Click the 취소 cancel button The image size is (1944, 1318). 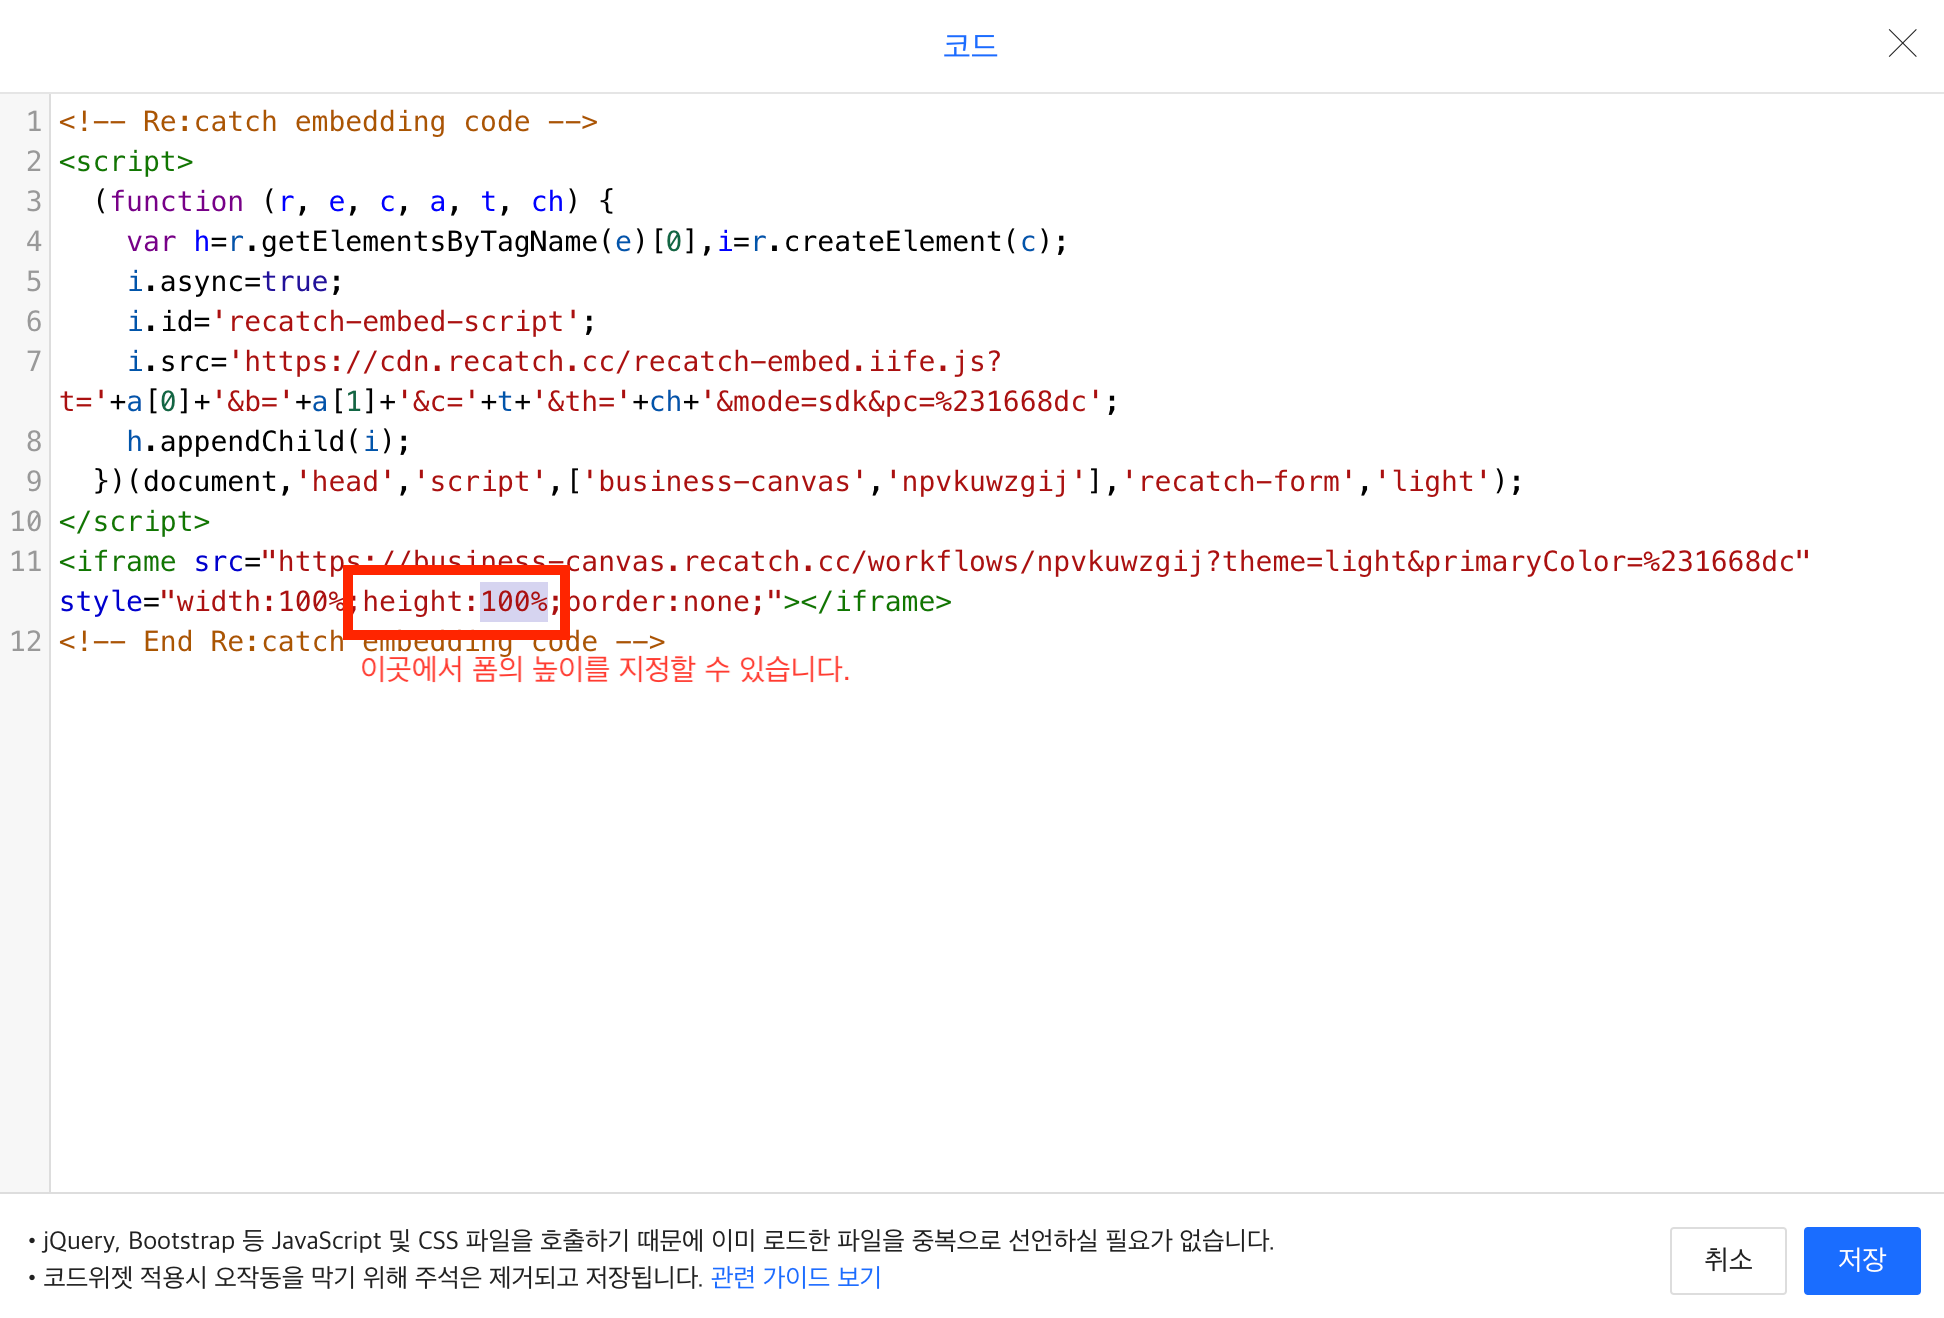tap(1727, 1260)
